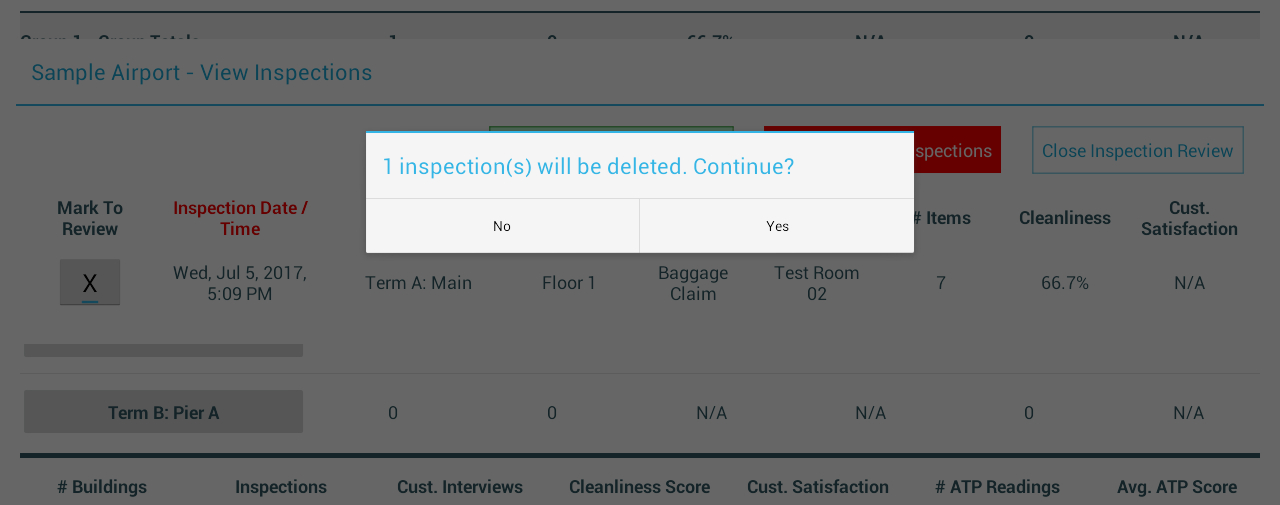Screen dimensions: 1280x505
Task: Click the Test Room 02 cell
Action: click(817, 283)
